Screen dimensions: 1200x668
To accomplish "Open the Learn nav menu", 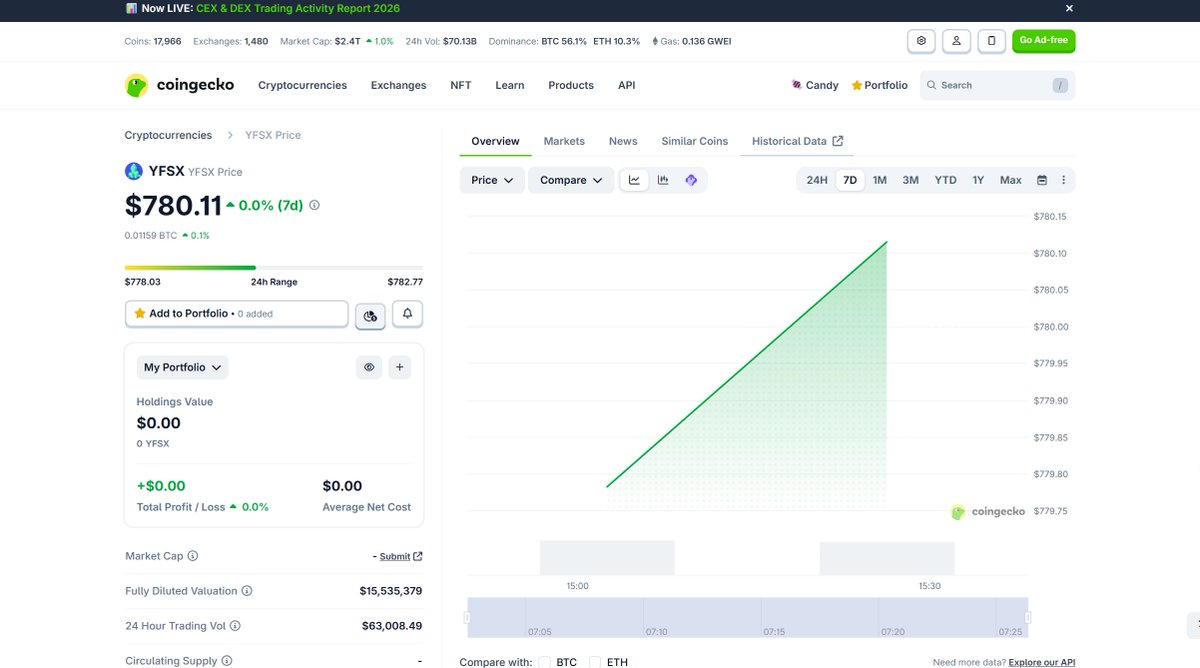I will click(x=510, y=85).
